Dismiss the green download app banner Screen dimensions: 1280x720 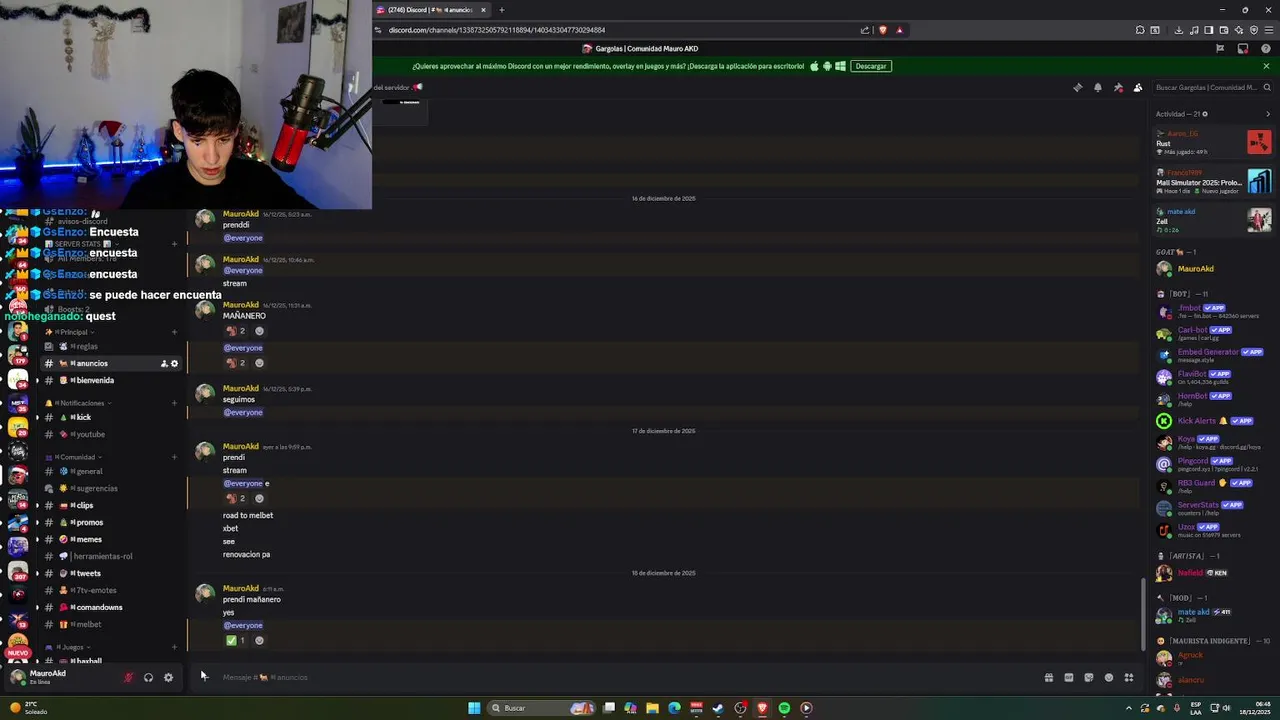pyautogui.click(x=1266, y=66)
